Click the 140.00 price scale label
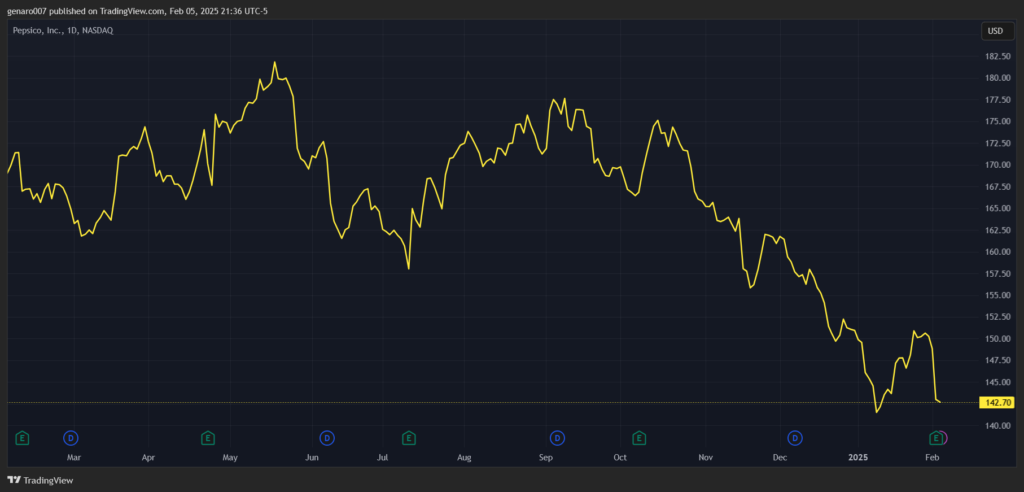 [996, 426]
